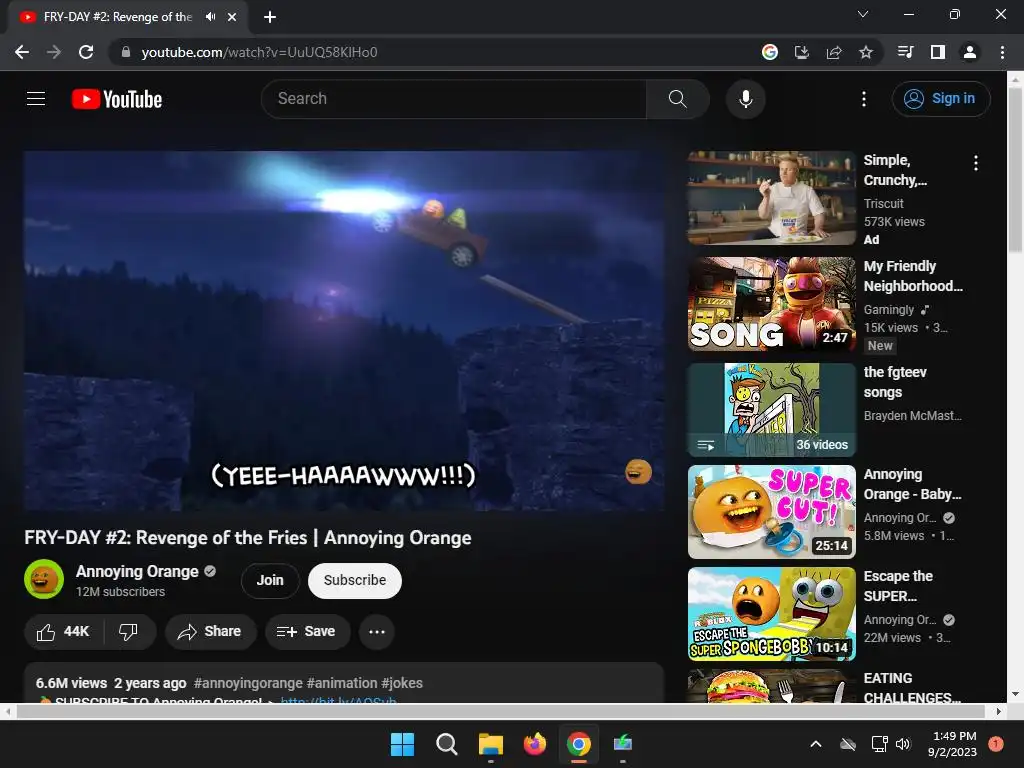Subscribe to Annoying Orange
This screenshot has height=768, width=1024.
click(x=355, y=580)
